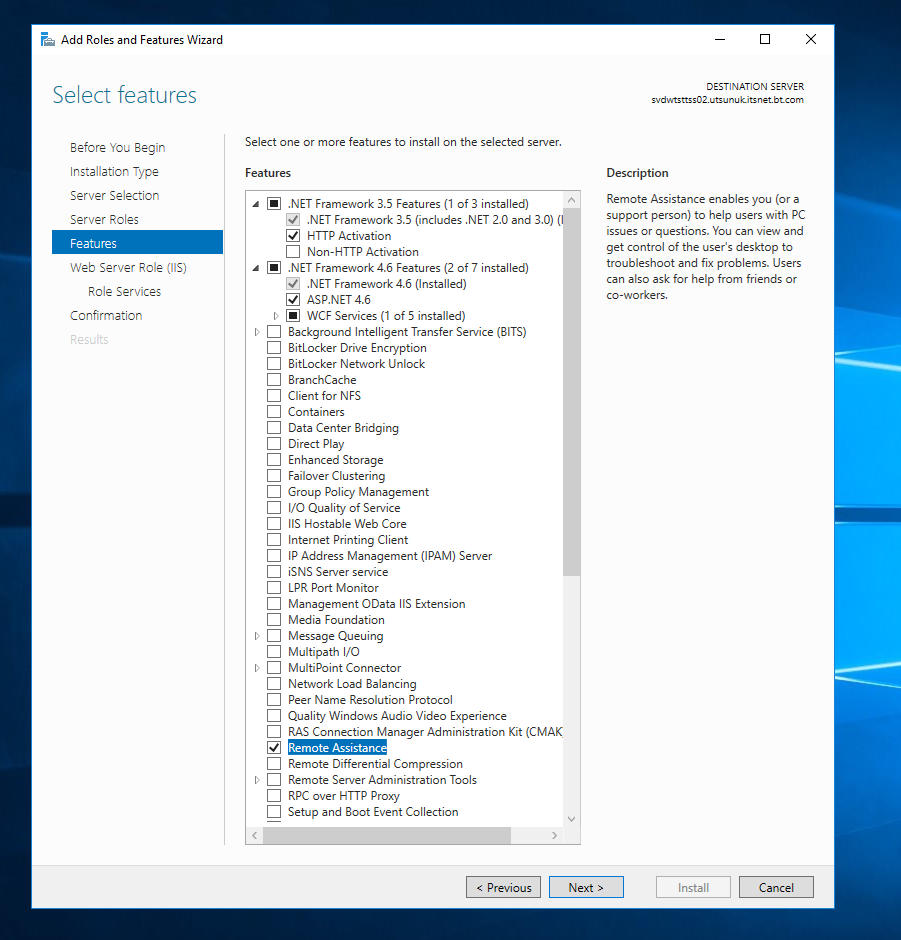Go to the Before You Begin step

(x=117, y=147)
